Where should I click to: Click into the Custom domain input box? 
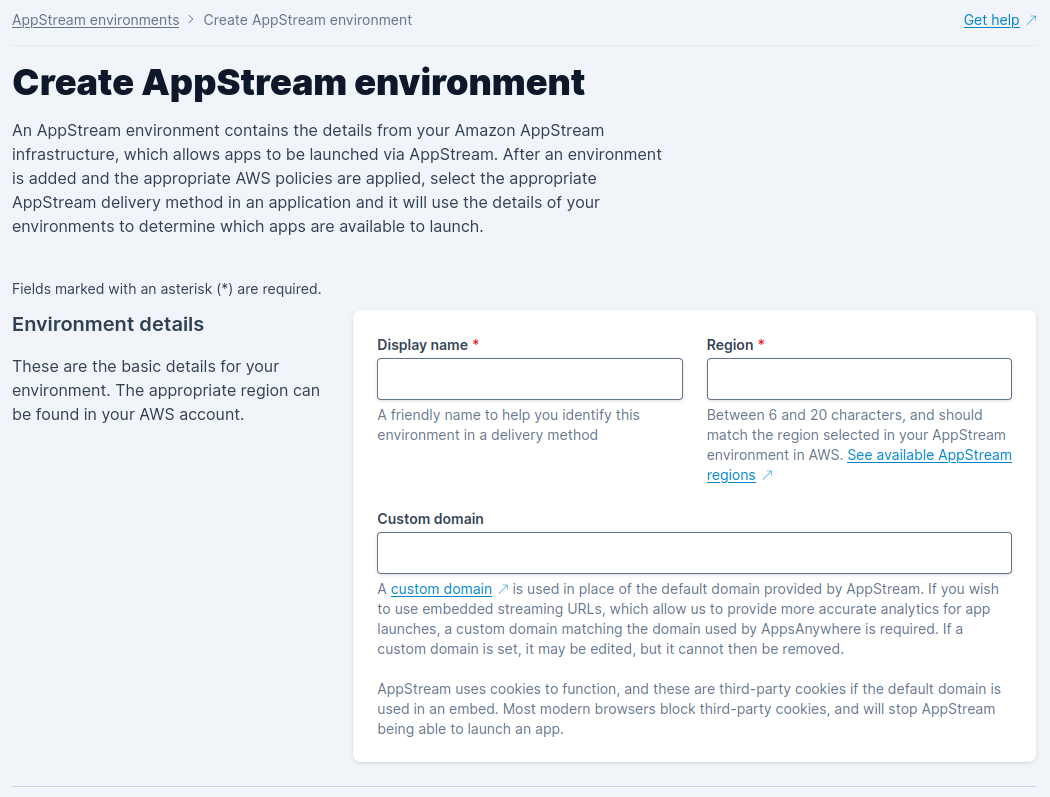[694, 553]
